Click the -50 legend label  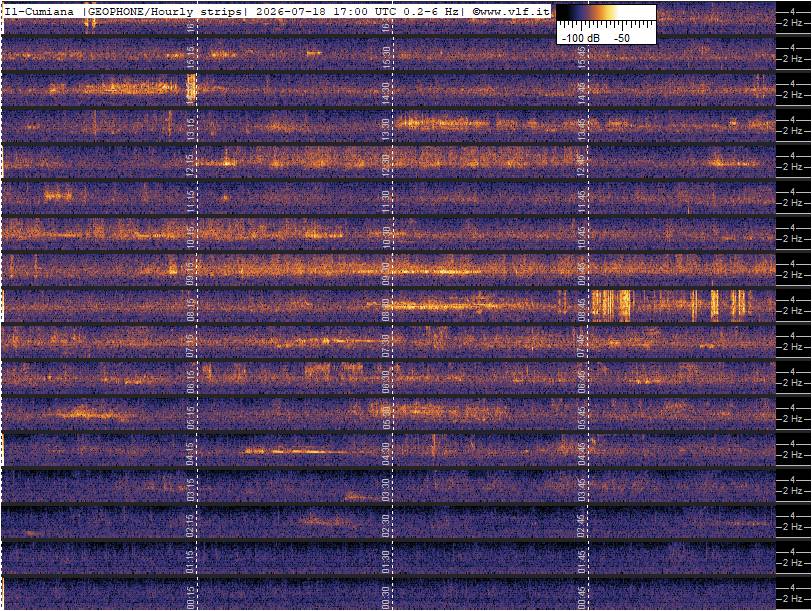[622, 38]
